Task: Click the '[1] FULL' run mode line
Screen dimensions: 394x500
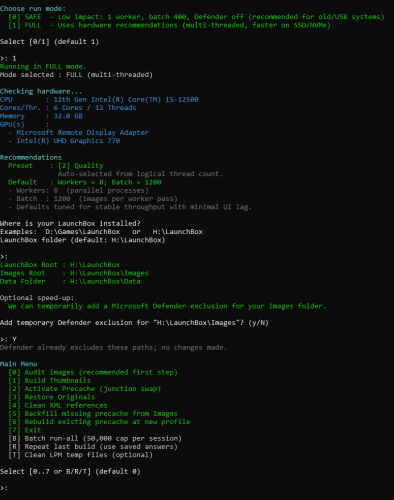Action: click(169, 25)
